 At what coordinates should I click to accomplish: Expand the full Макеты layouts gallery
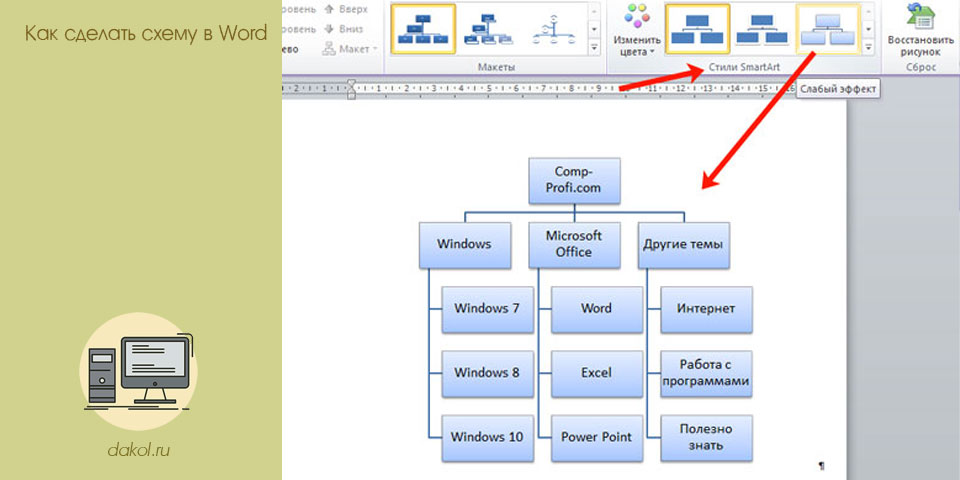[x=594, y=47]
